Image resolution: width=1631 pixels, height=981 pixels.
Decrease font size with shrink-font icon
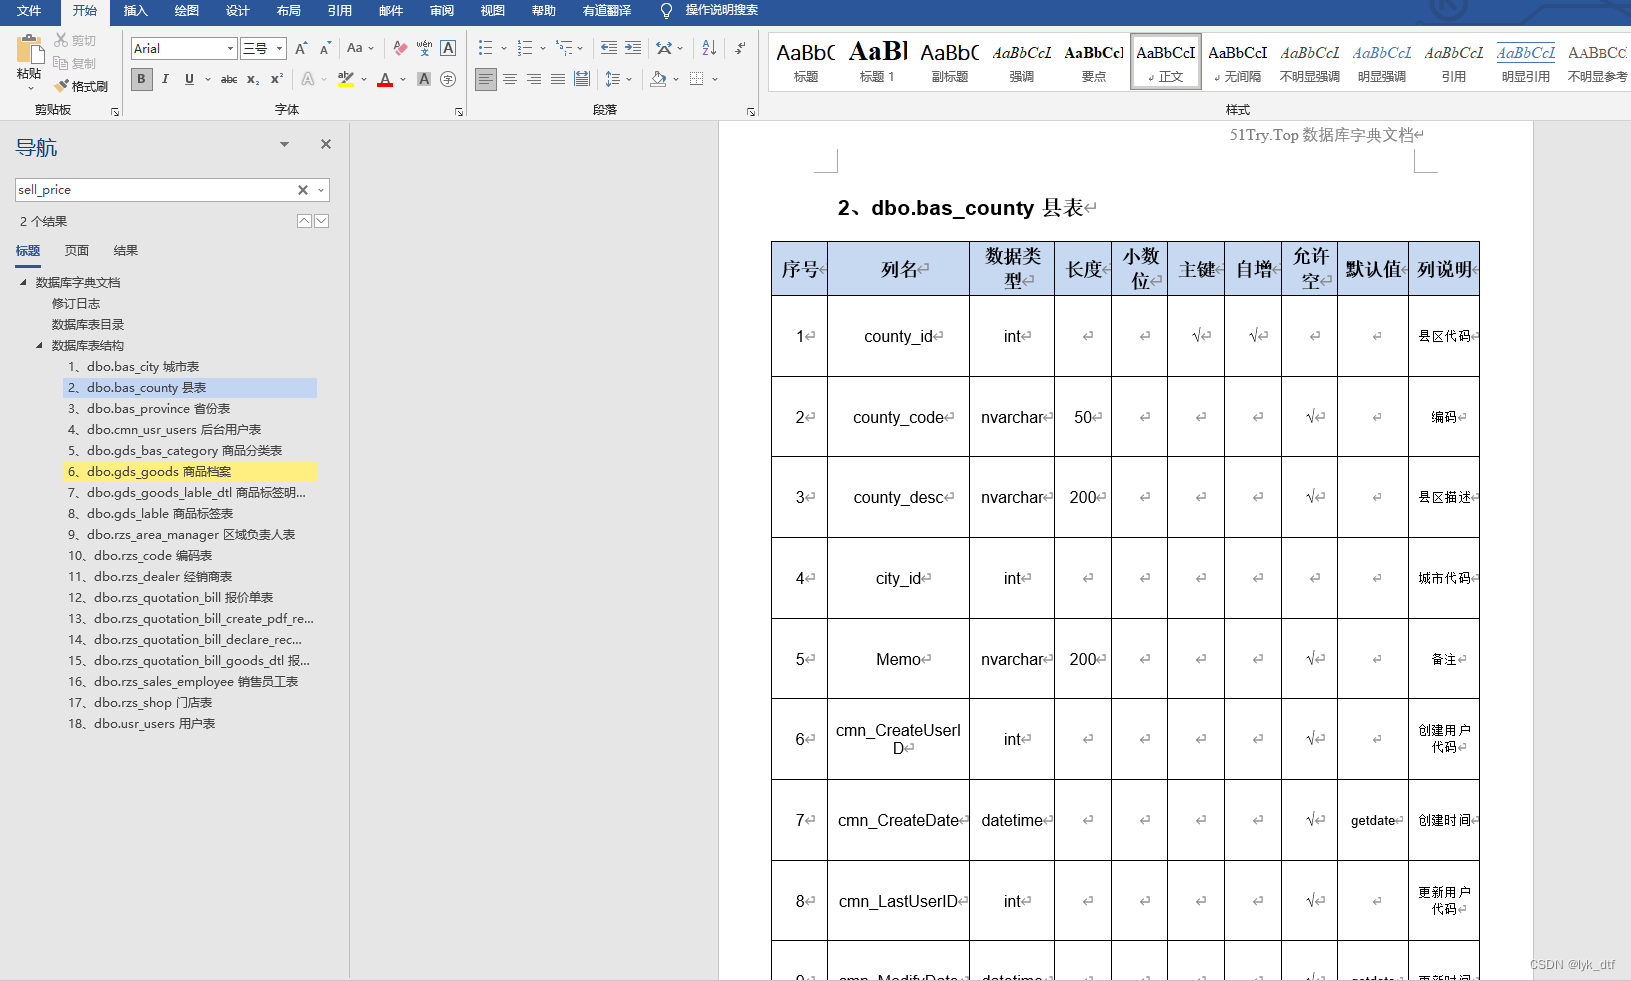pos(325,48)
